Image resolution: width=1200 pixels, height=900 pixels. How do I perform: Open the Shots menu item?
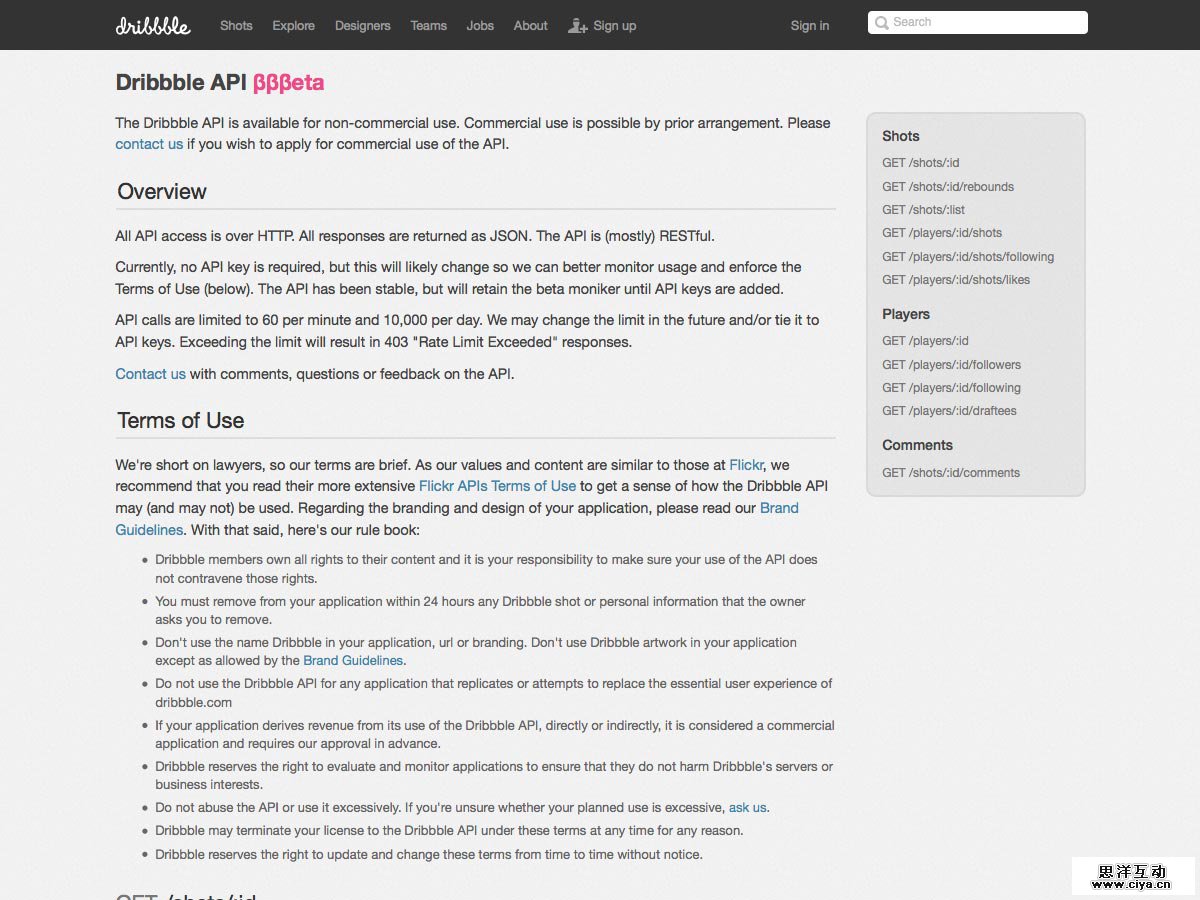pos(236,26)
